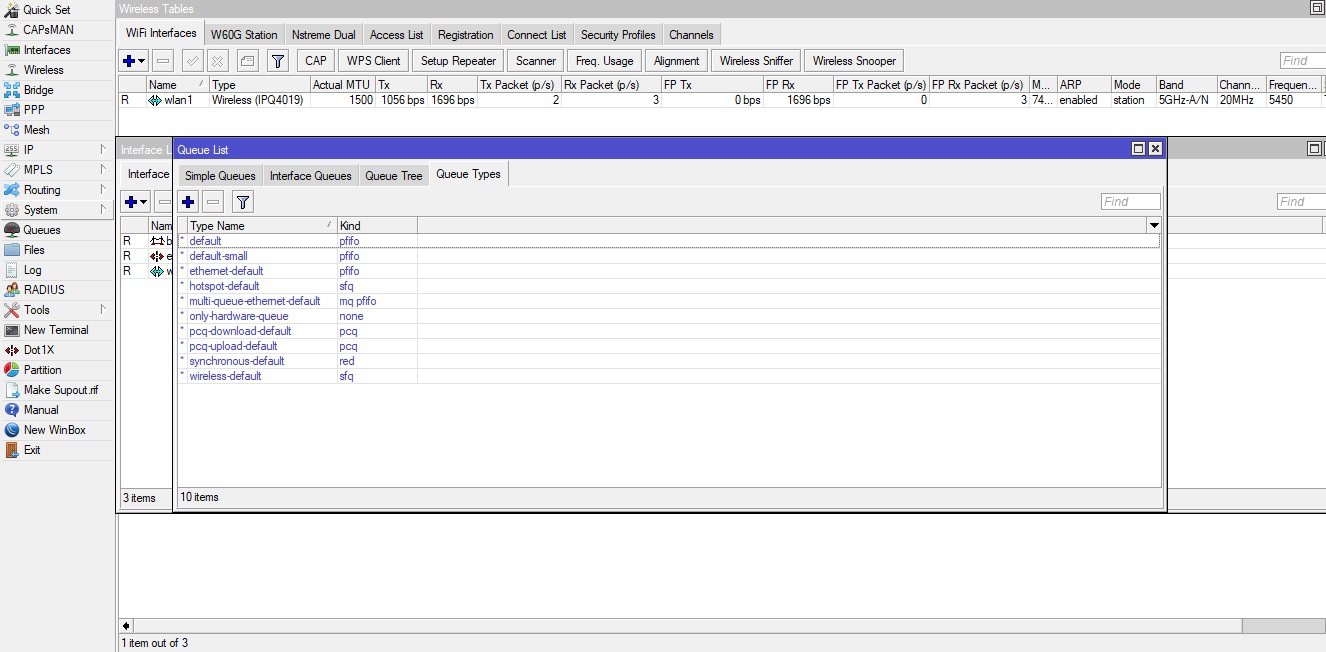Click horizontal scrollbar left arrow at bottom
The image size is (1326, 652).
coord(126,626)
